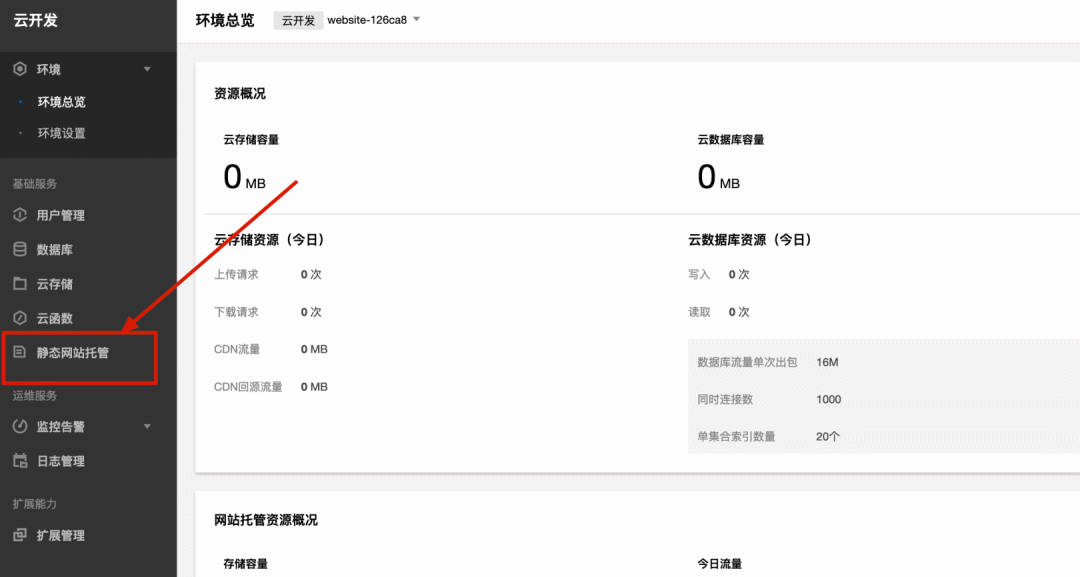Collapse the 环境 menu arrow
This screenshot has width=1080, height=577.
click(x=147, y=69)
